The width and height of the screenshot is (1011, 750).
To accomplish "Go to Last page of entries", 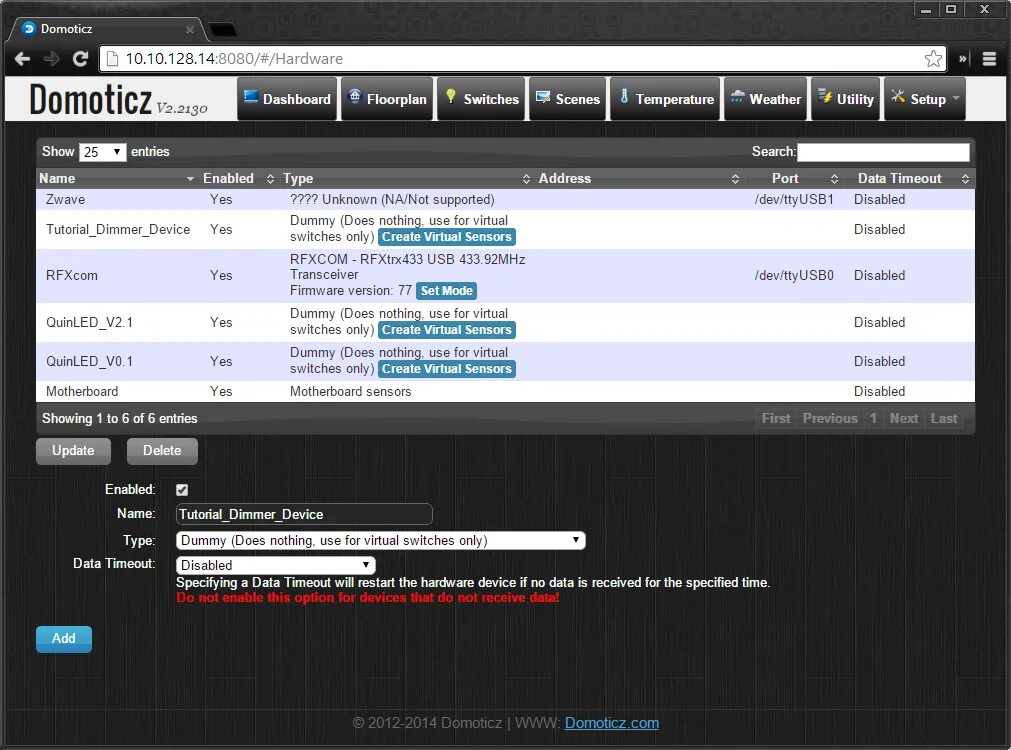I will (x=944, y=419).
